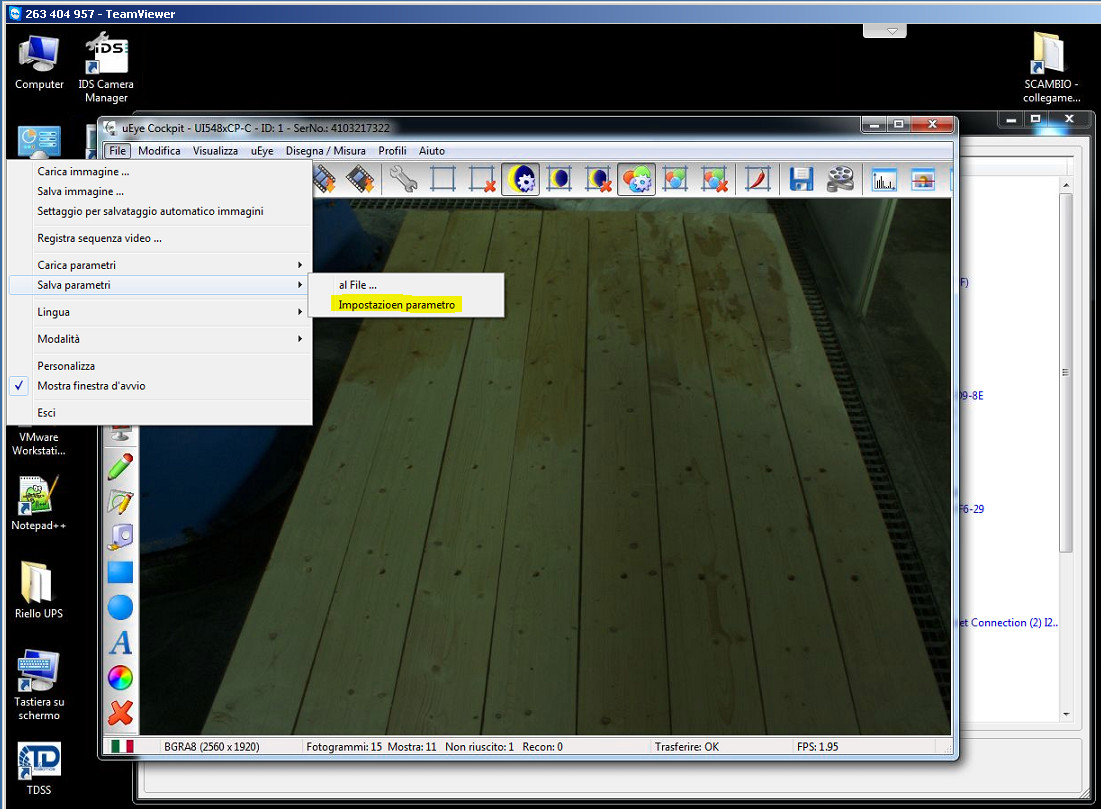Open the histogram view icon

tap(884, 179)
